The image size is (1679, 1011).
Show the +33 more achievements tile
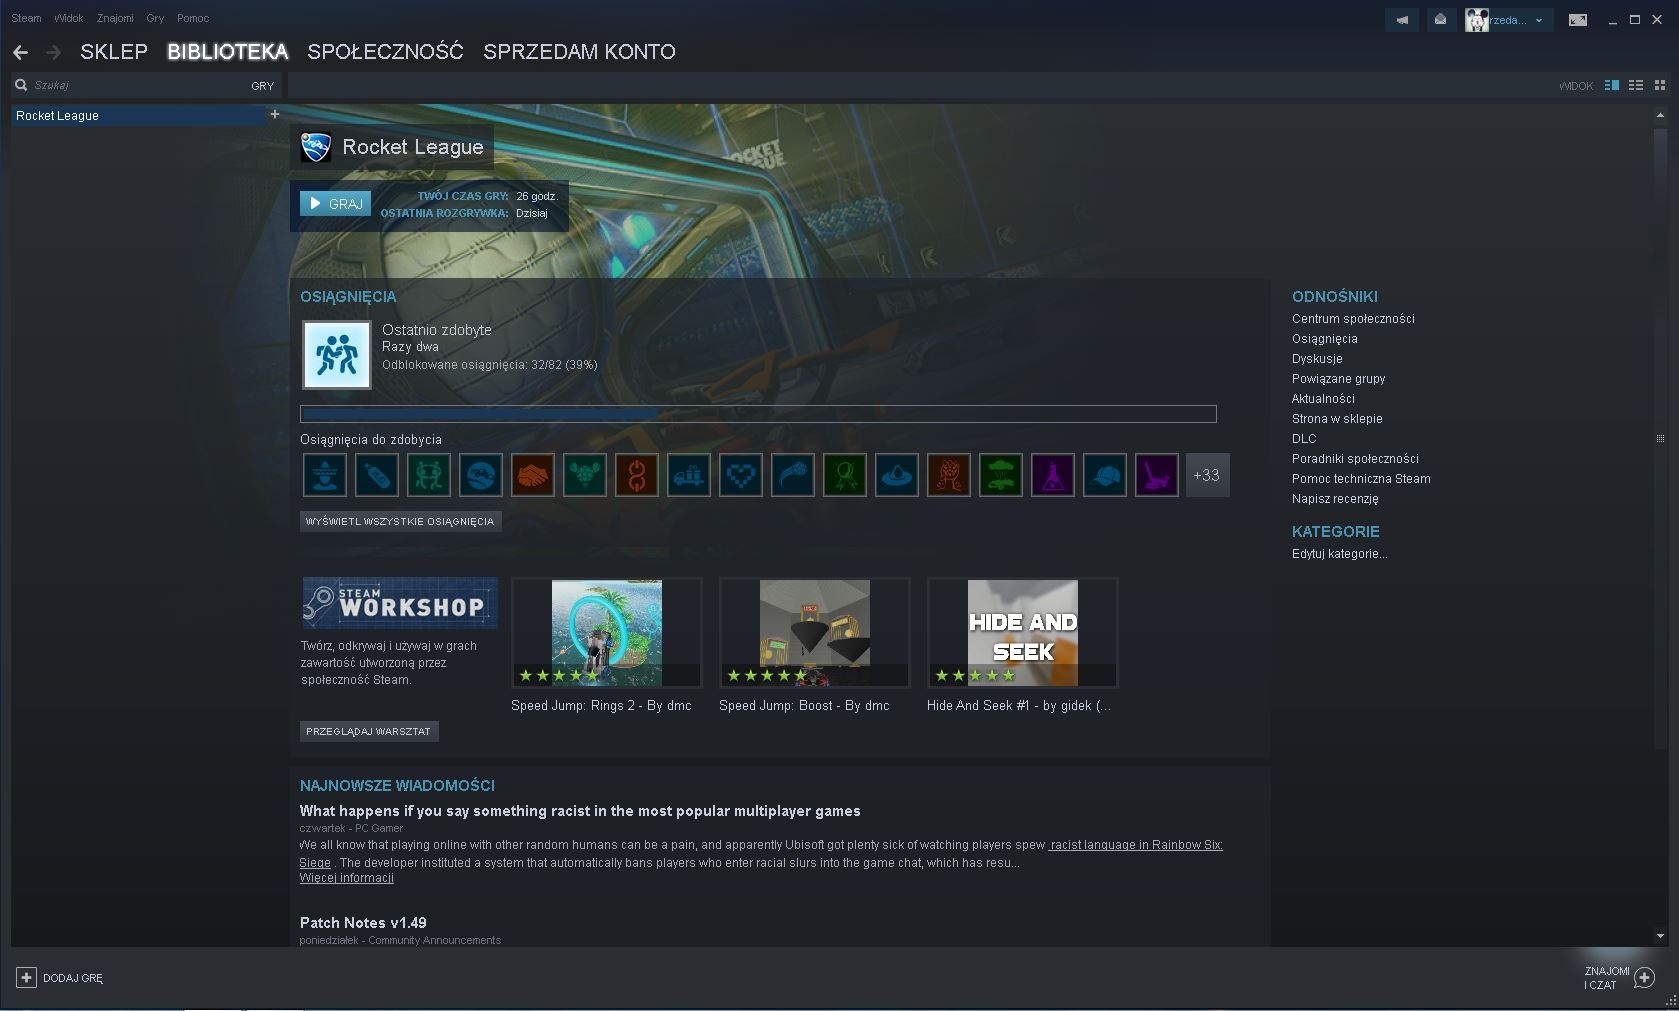tap(1207, 475)
